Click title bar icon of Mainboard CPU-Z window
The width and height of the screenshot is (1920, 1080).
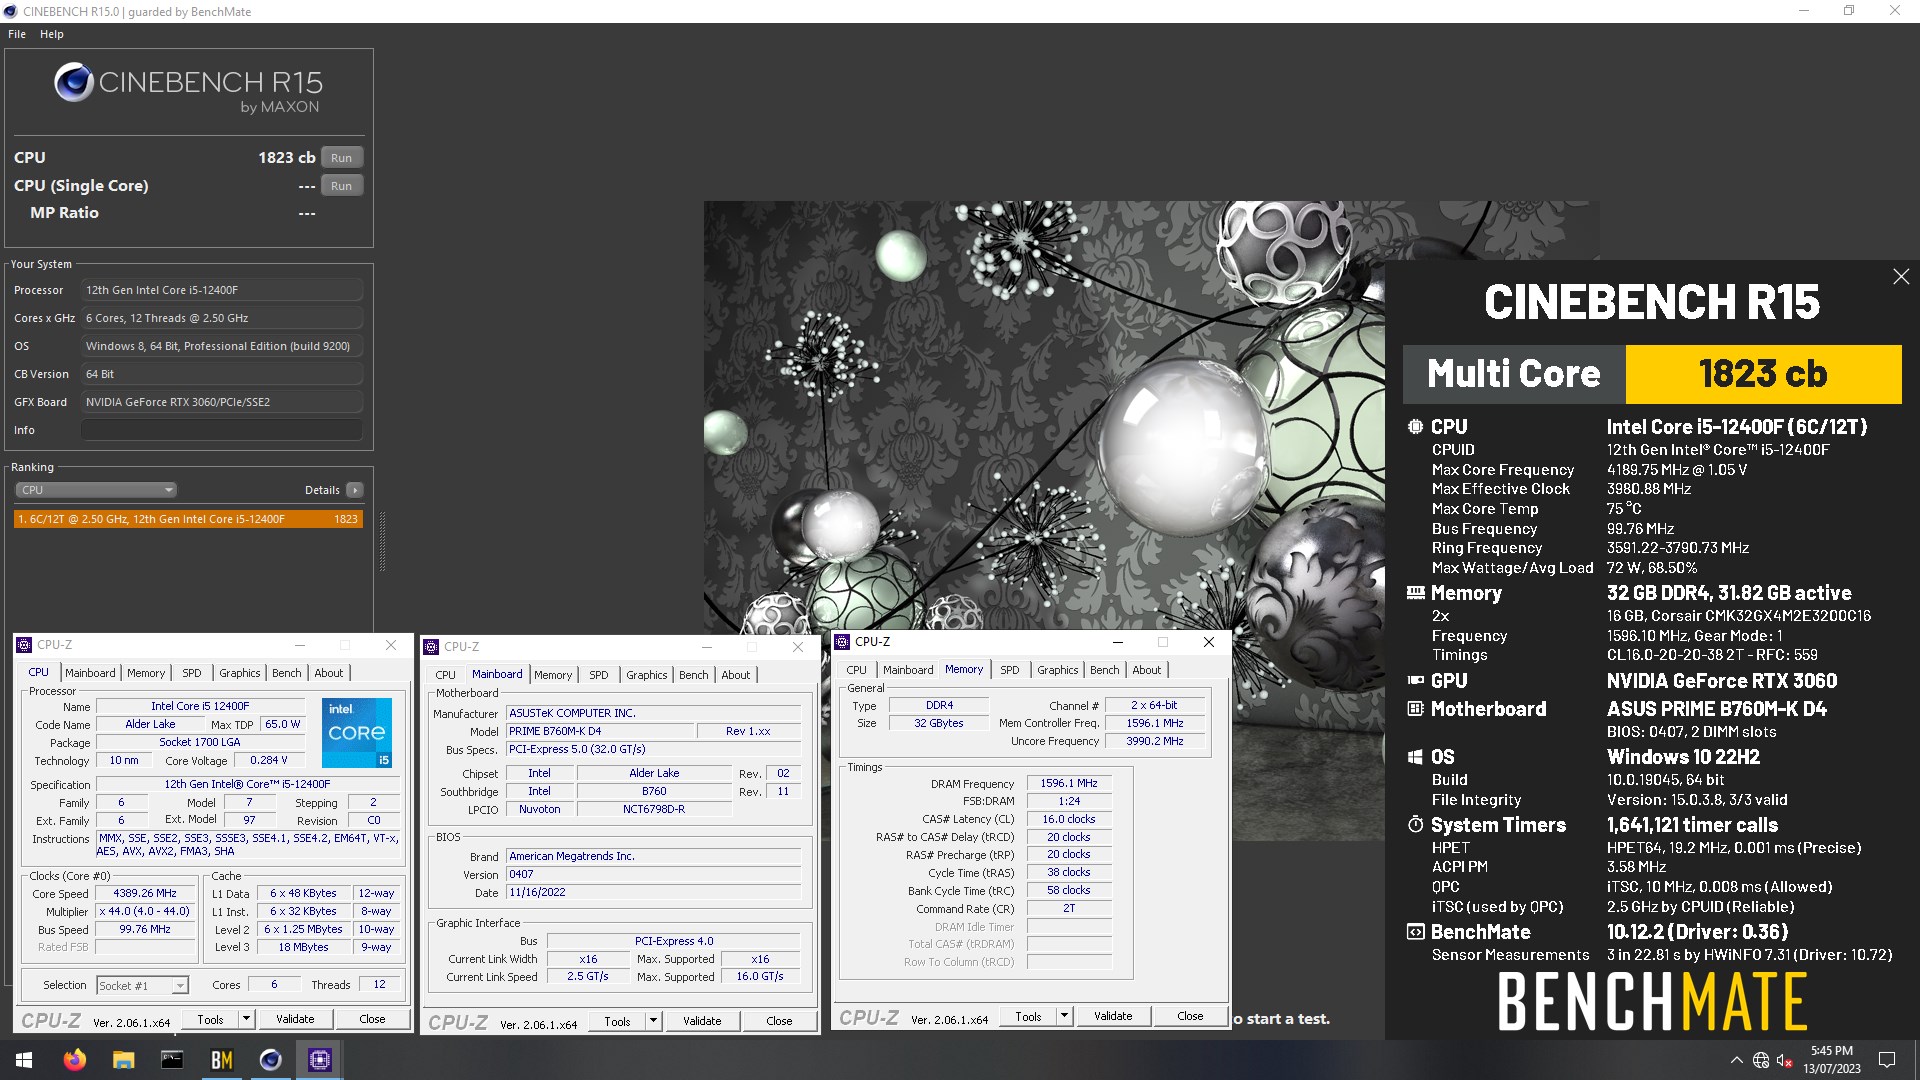pyautogui.click(x=432, y=647)
